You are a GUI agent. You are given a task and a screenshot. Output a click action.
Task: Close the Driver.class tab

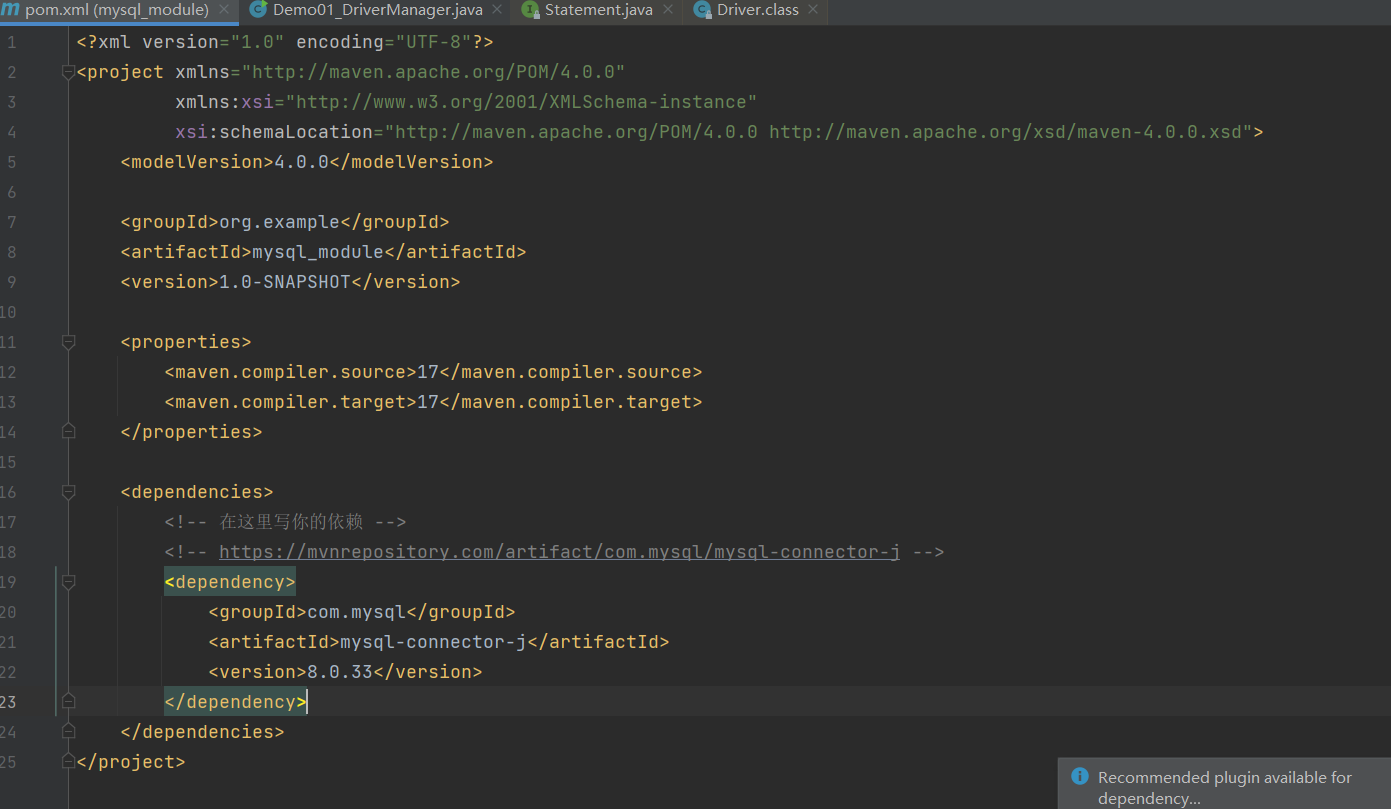point(812,10)
